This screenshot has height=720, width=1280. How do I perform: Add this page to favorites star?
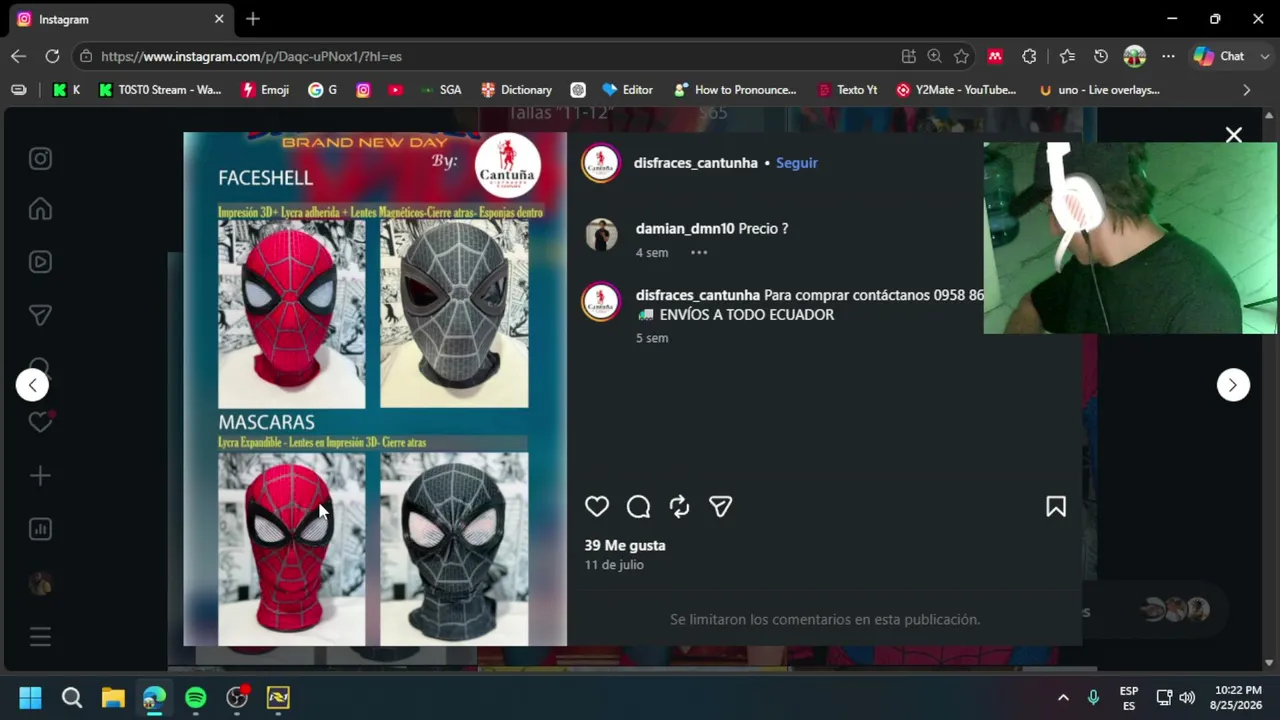pyautogui.click(x=961, y=56)
